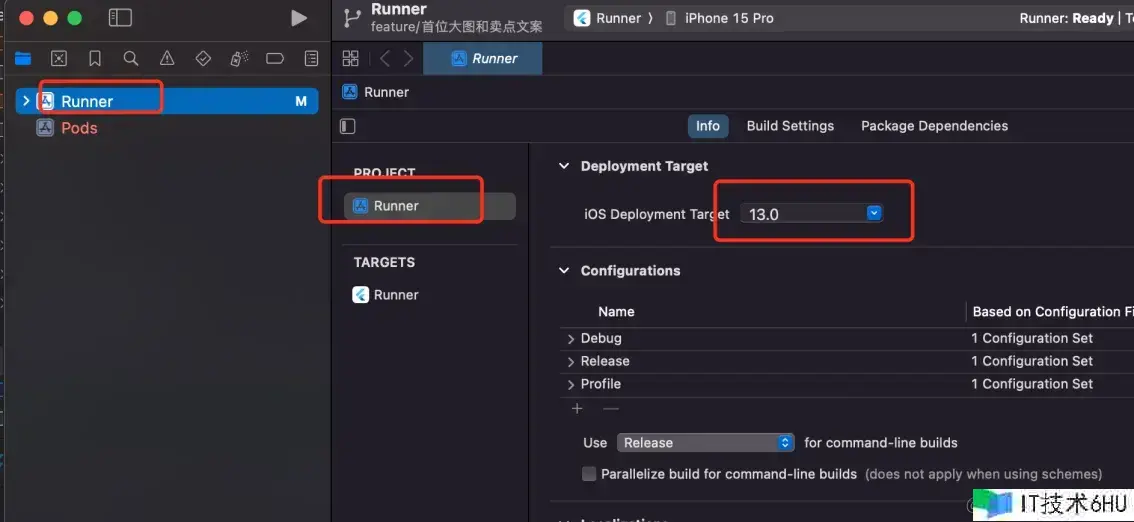1134x522 pixels.
Task: Select Runner project in navigator
Action: pyautogui.click(x=166, y=101)
